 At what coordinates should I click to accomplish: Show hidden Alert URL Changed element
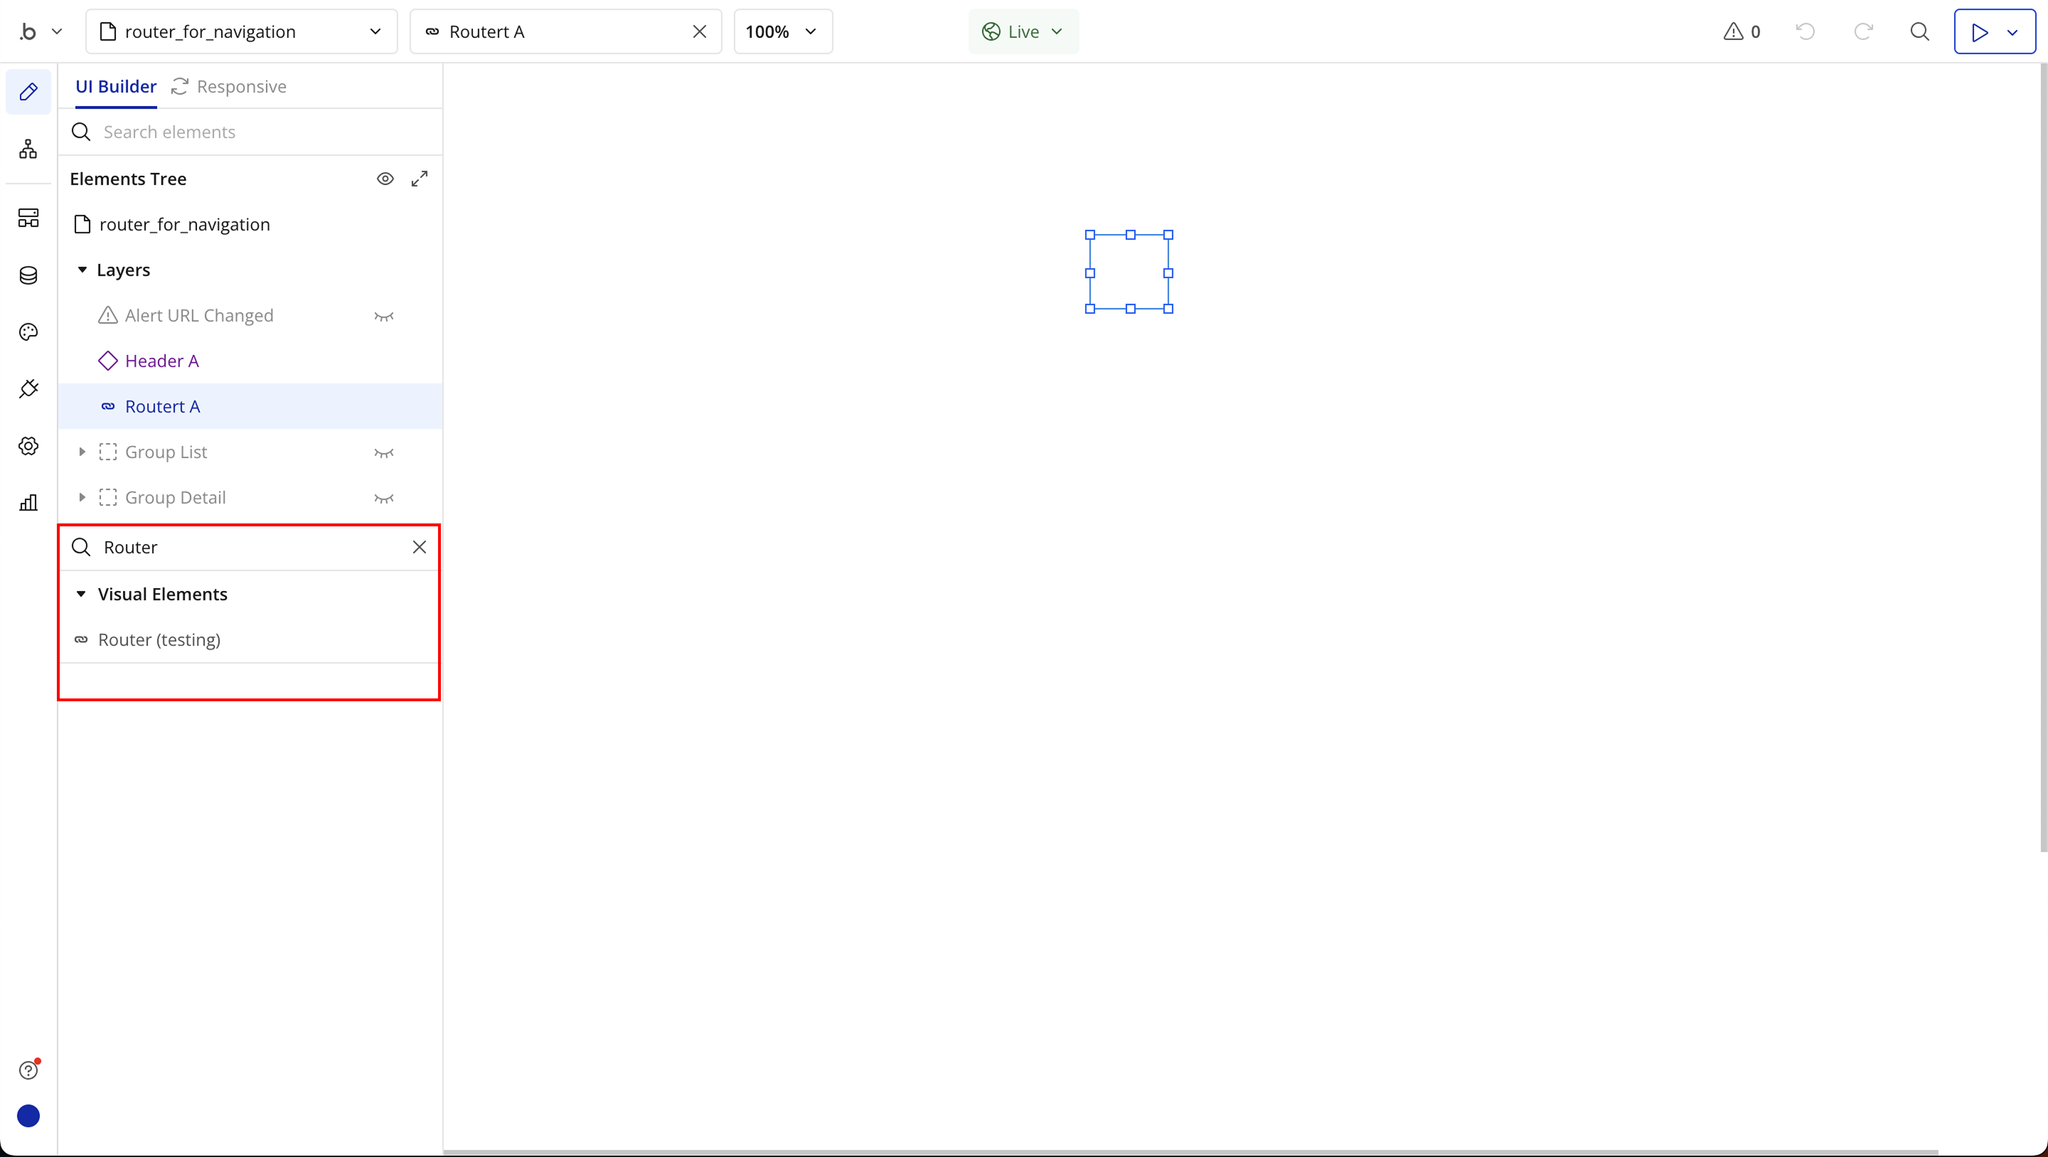coord(384,316)
